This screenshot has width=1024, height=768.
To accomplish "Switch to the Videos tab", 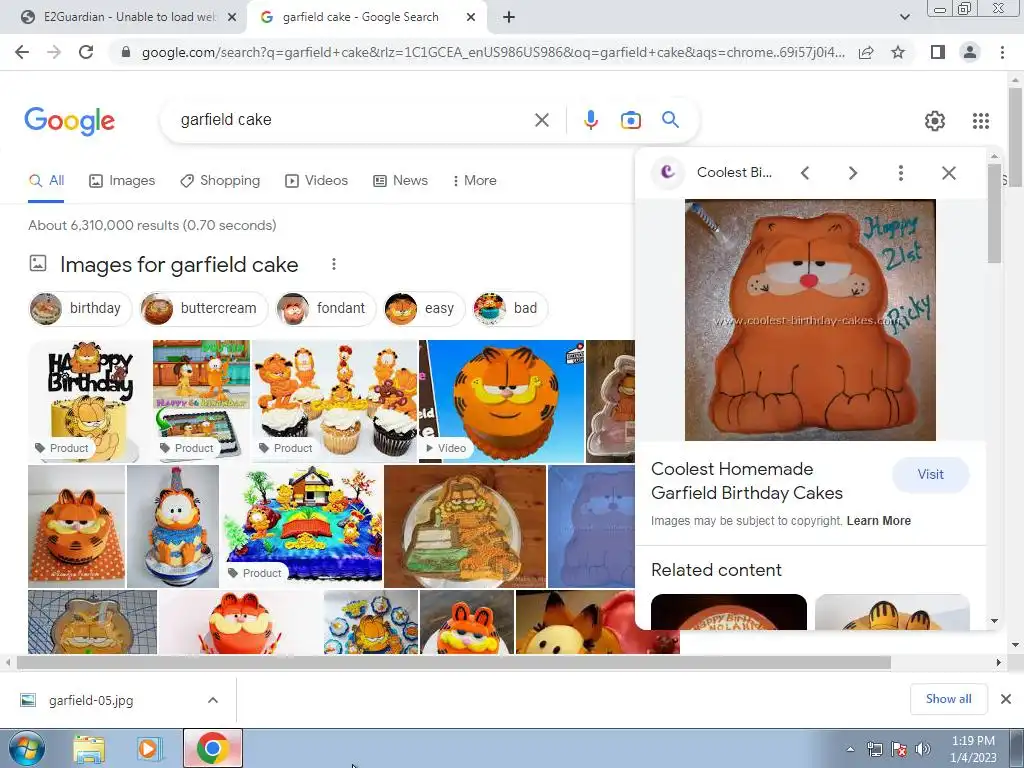I will [317, 180].
